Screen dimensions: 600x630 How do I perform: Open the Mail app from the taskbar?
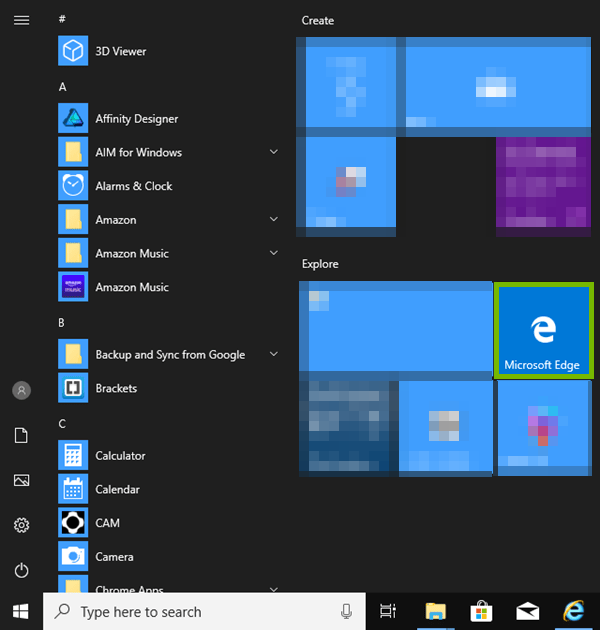(528, 611)
